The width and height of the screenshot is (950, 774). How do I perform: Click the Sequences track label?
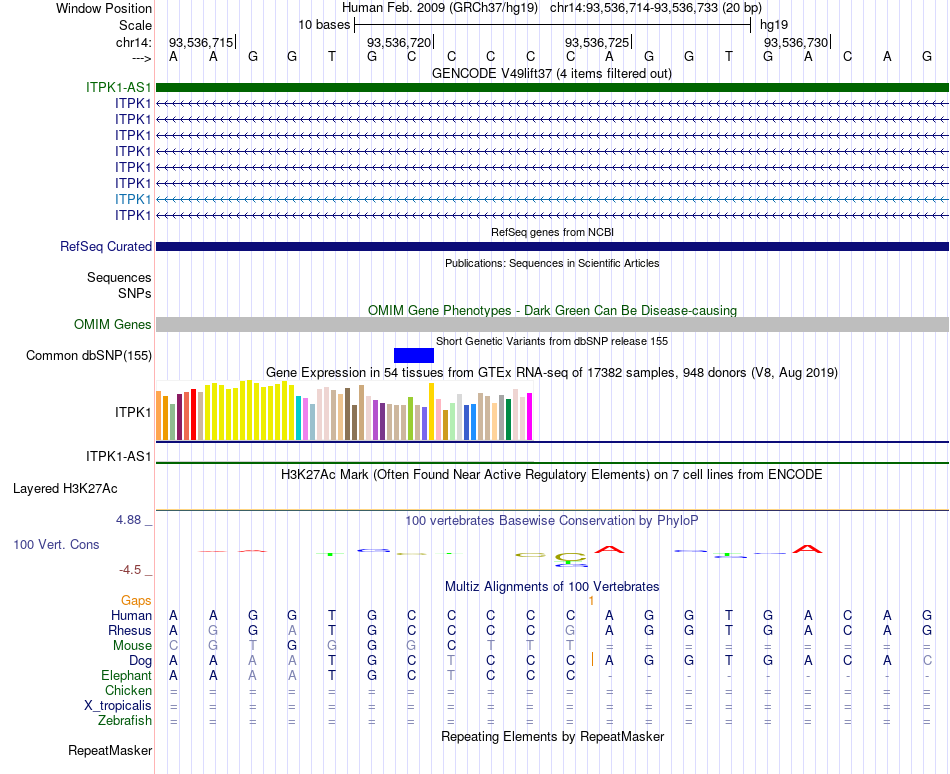point(119,277)
